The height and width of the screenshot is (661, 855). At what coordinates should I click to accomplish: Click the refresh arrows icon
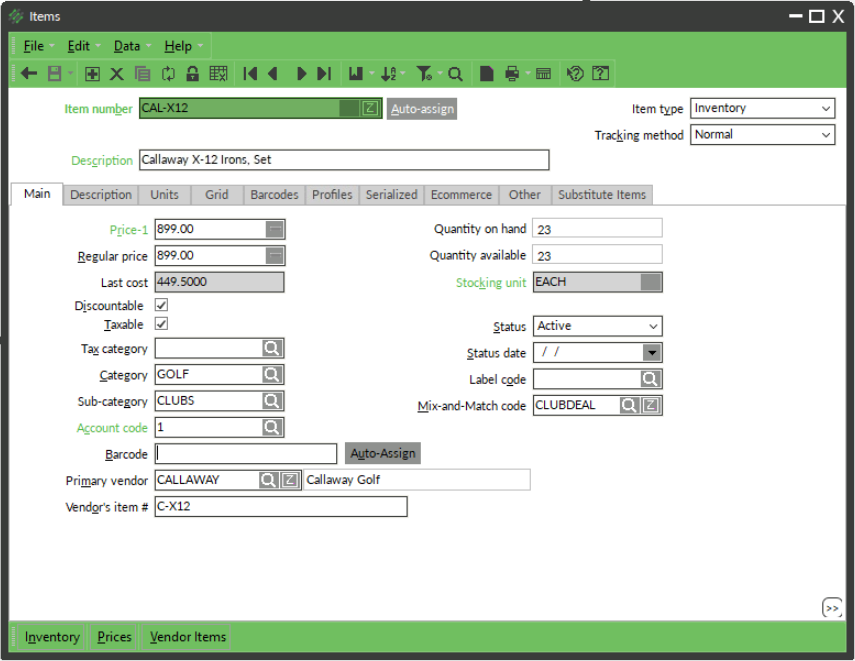(168, 74)
